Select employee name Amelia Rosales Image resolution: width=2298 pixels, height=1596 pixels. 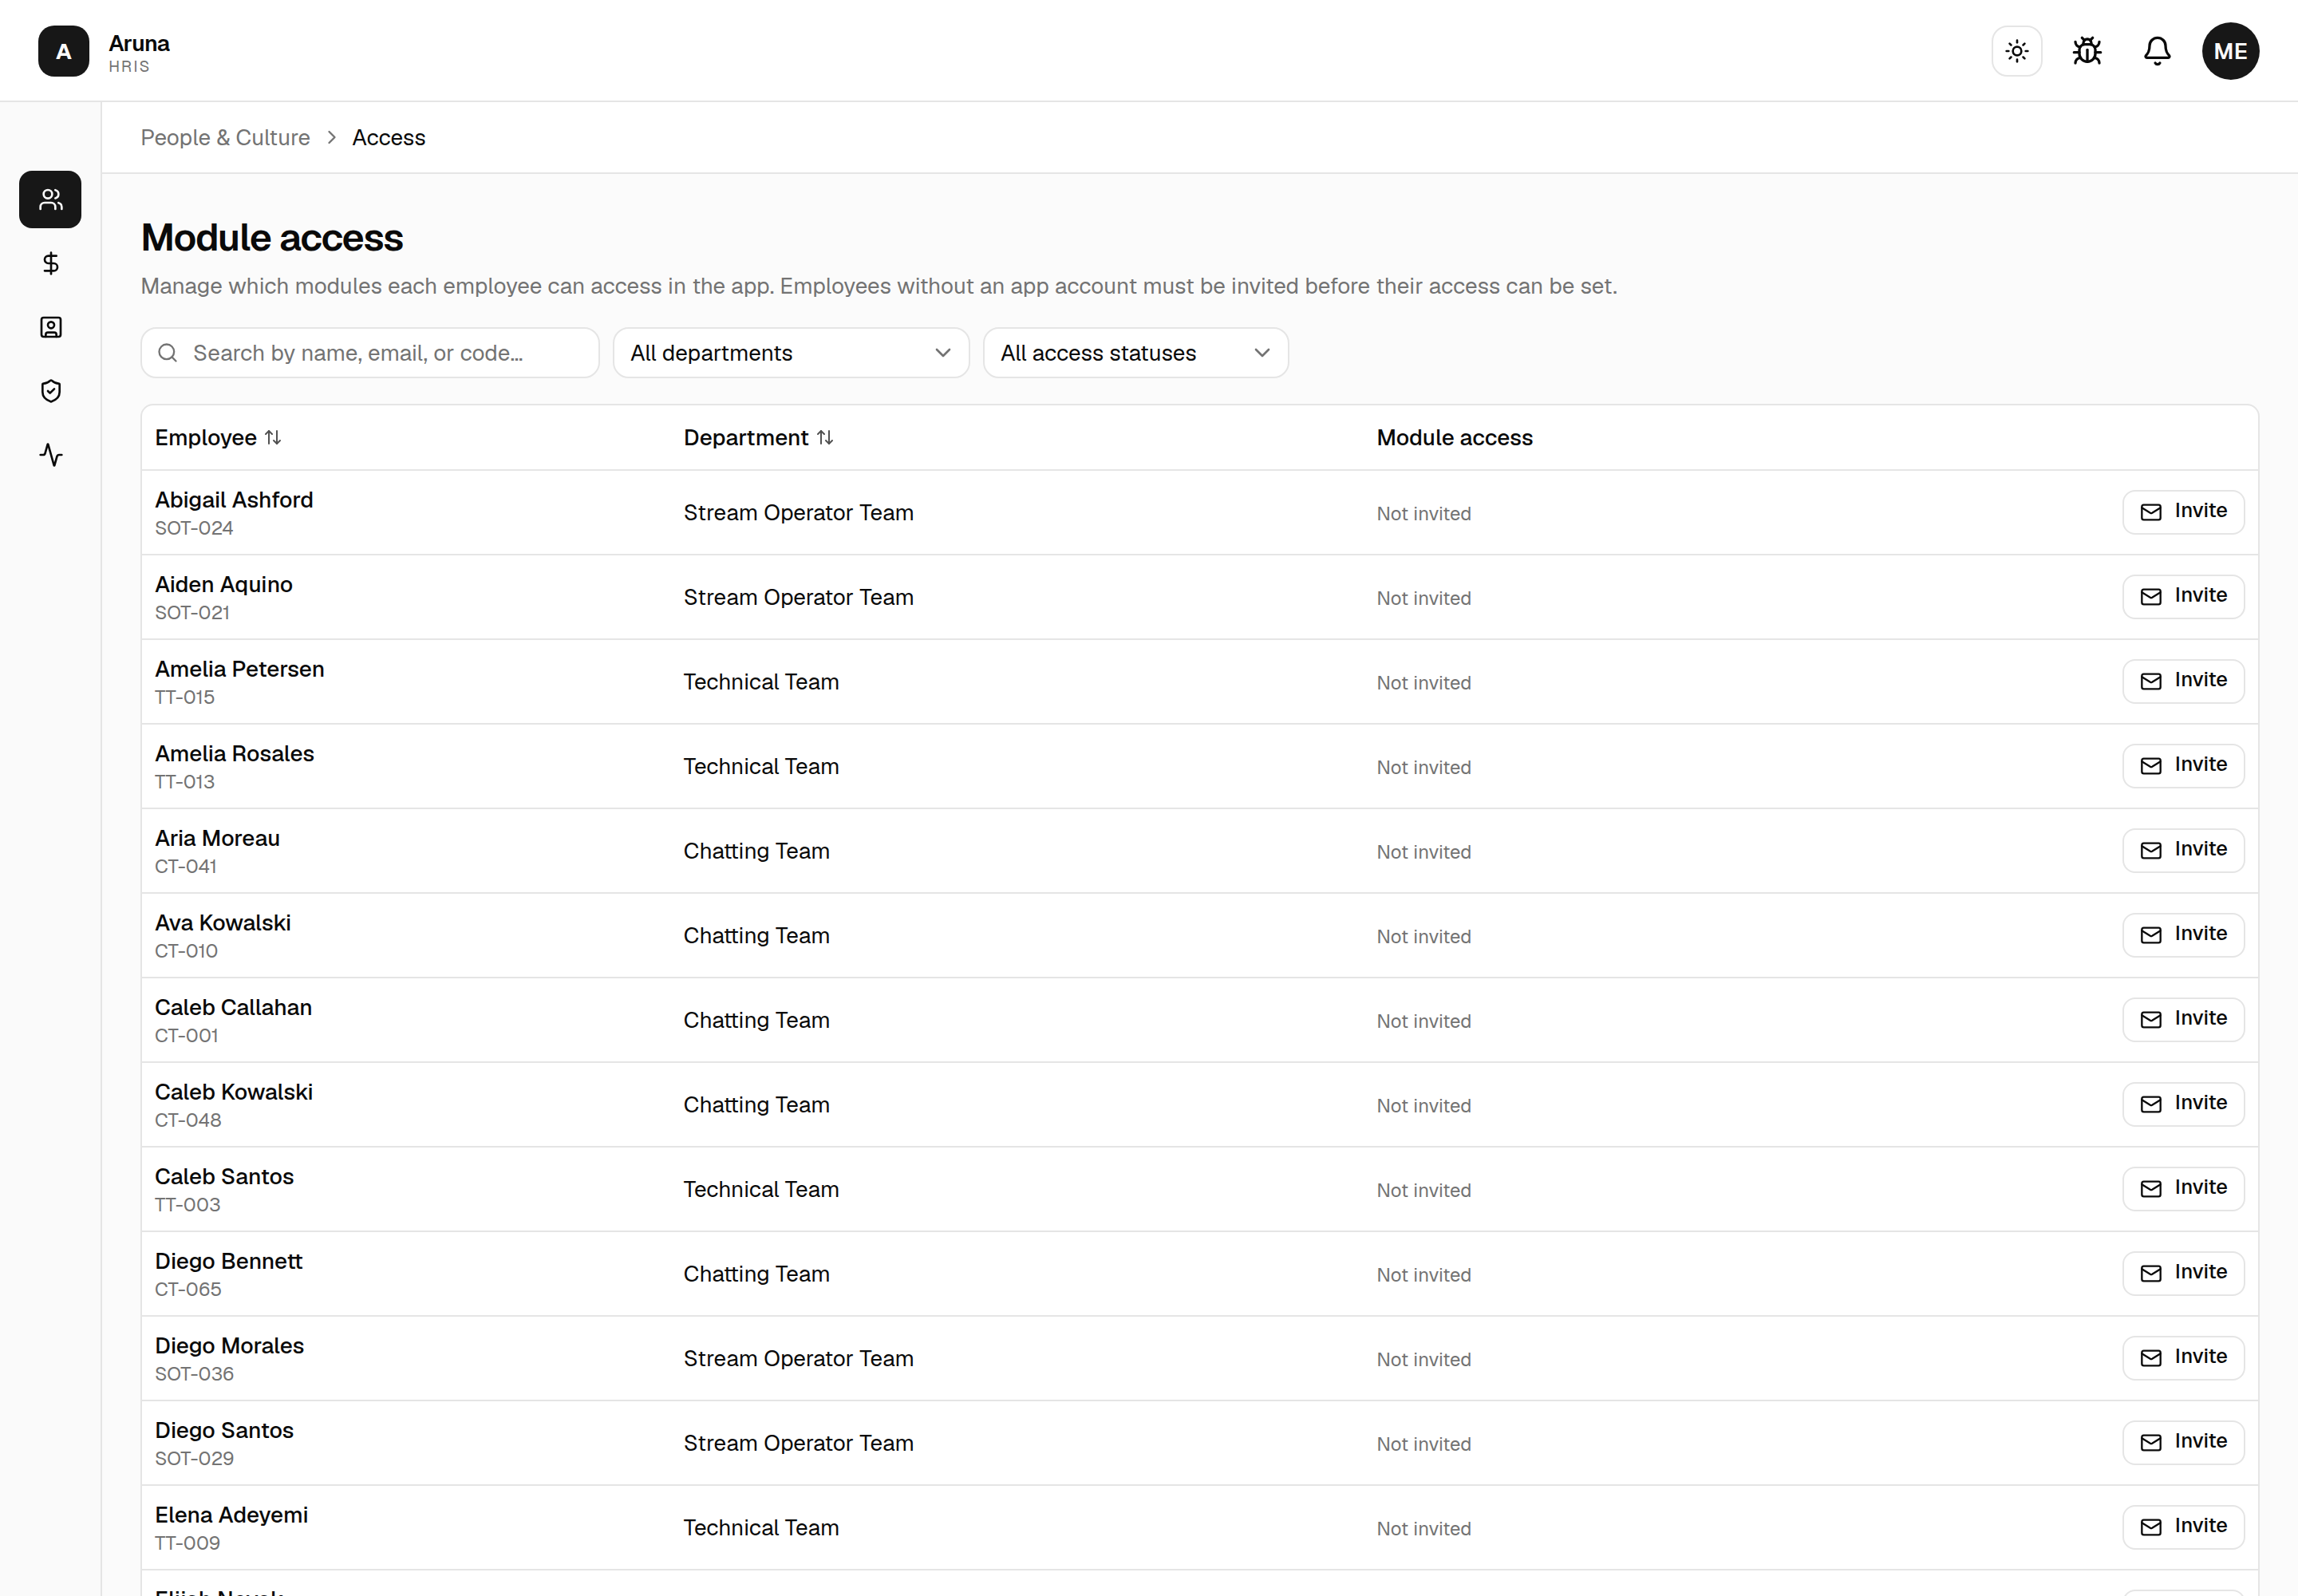tap(235, 754)
